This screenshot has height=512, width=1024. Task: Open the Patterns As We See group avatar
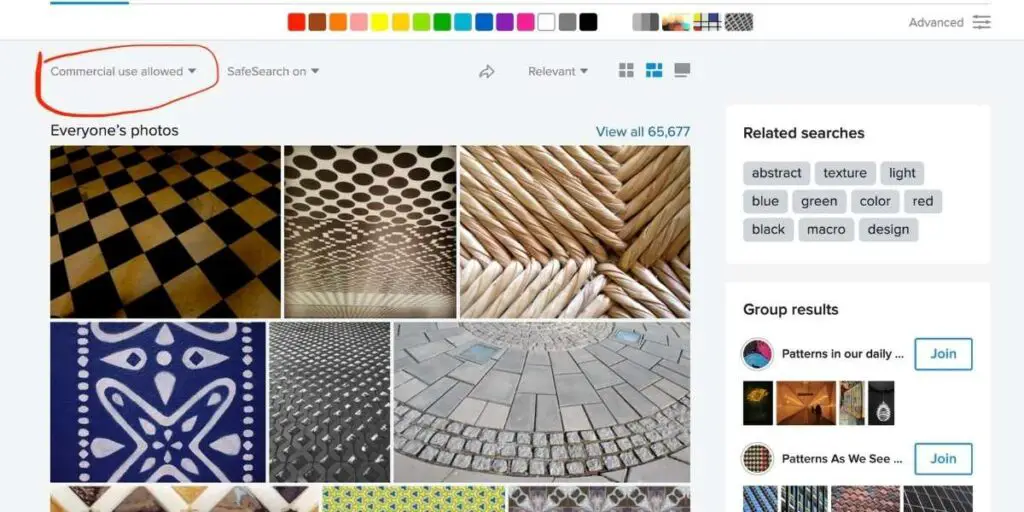pos(758,458)
